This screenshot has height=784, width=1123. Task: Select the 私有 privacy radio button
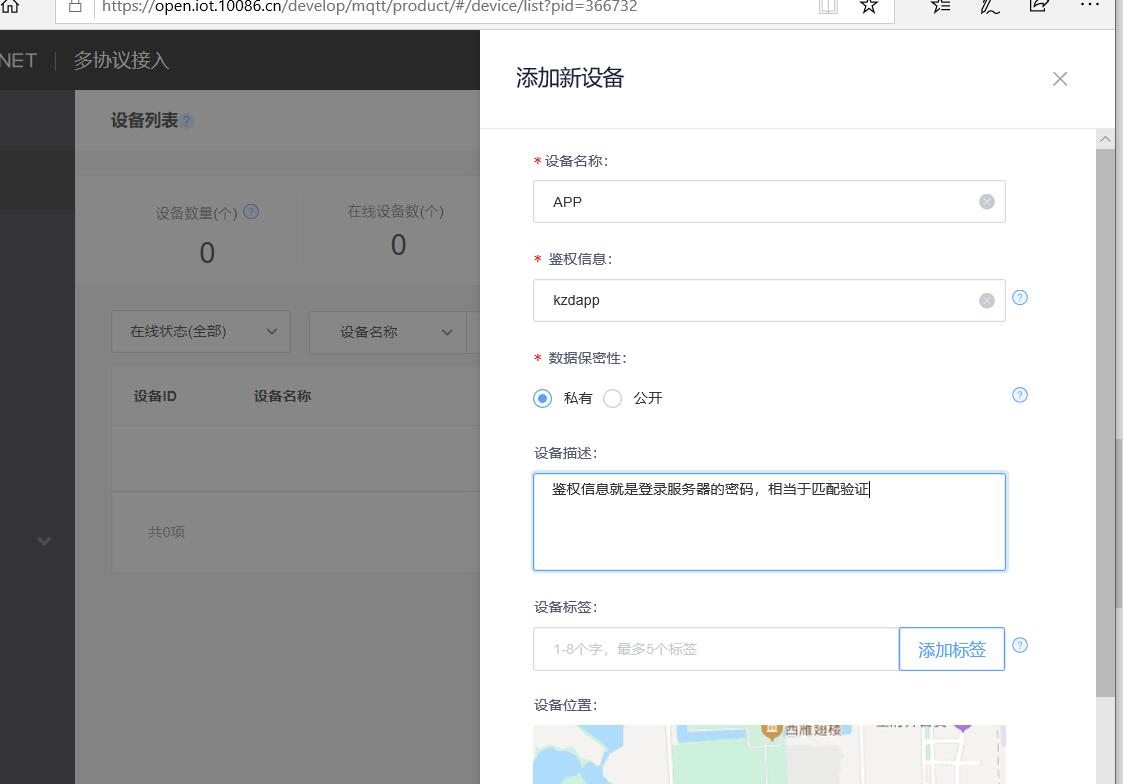click(541, 397)
